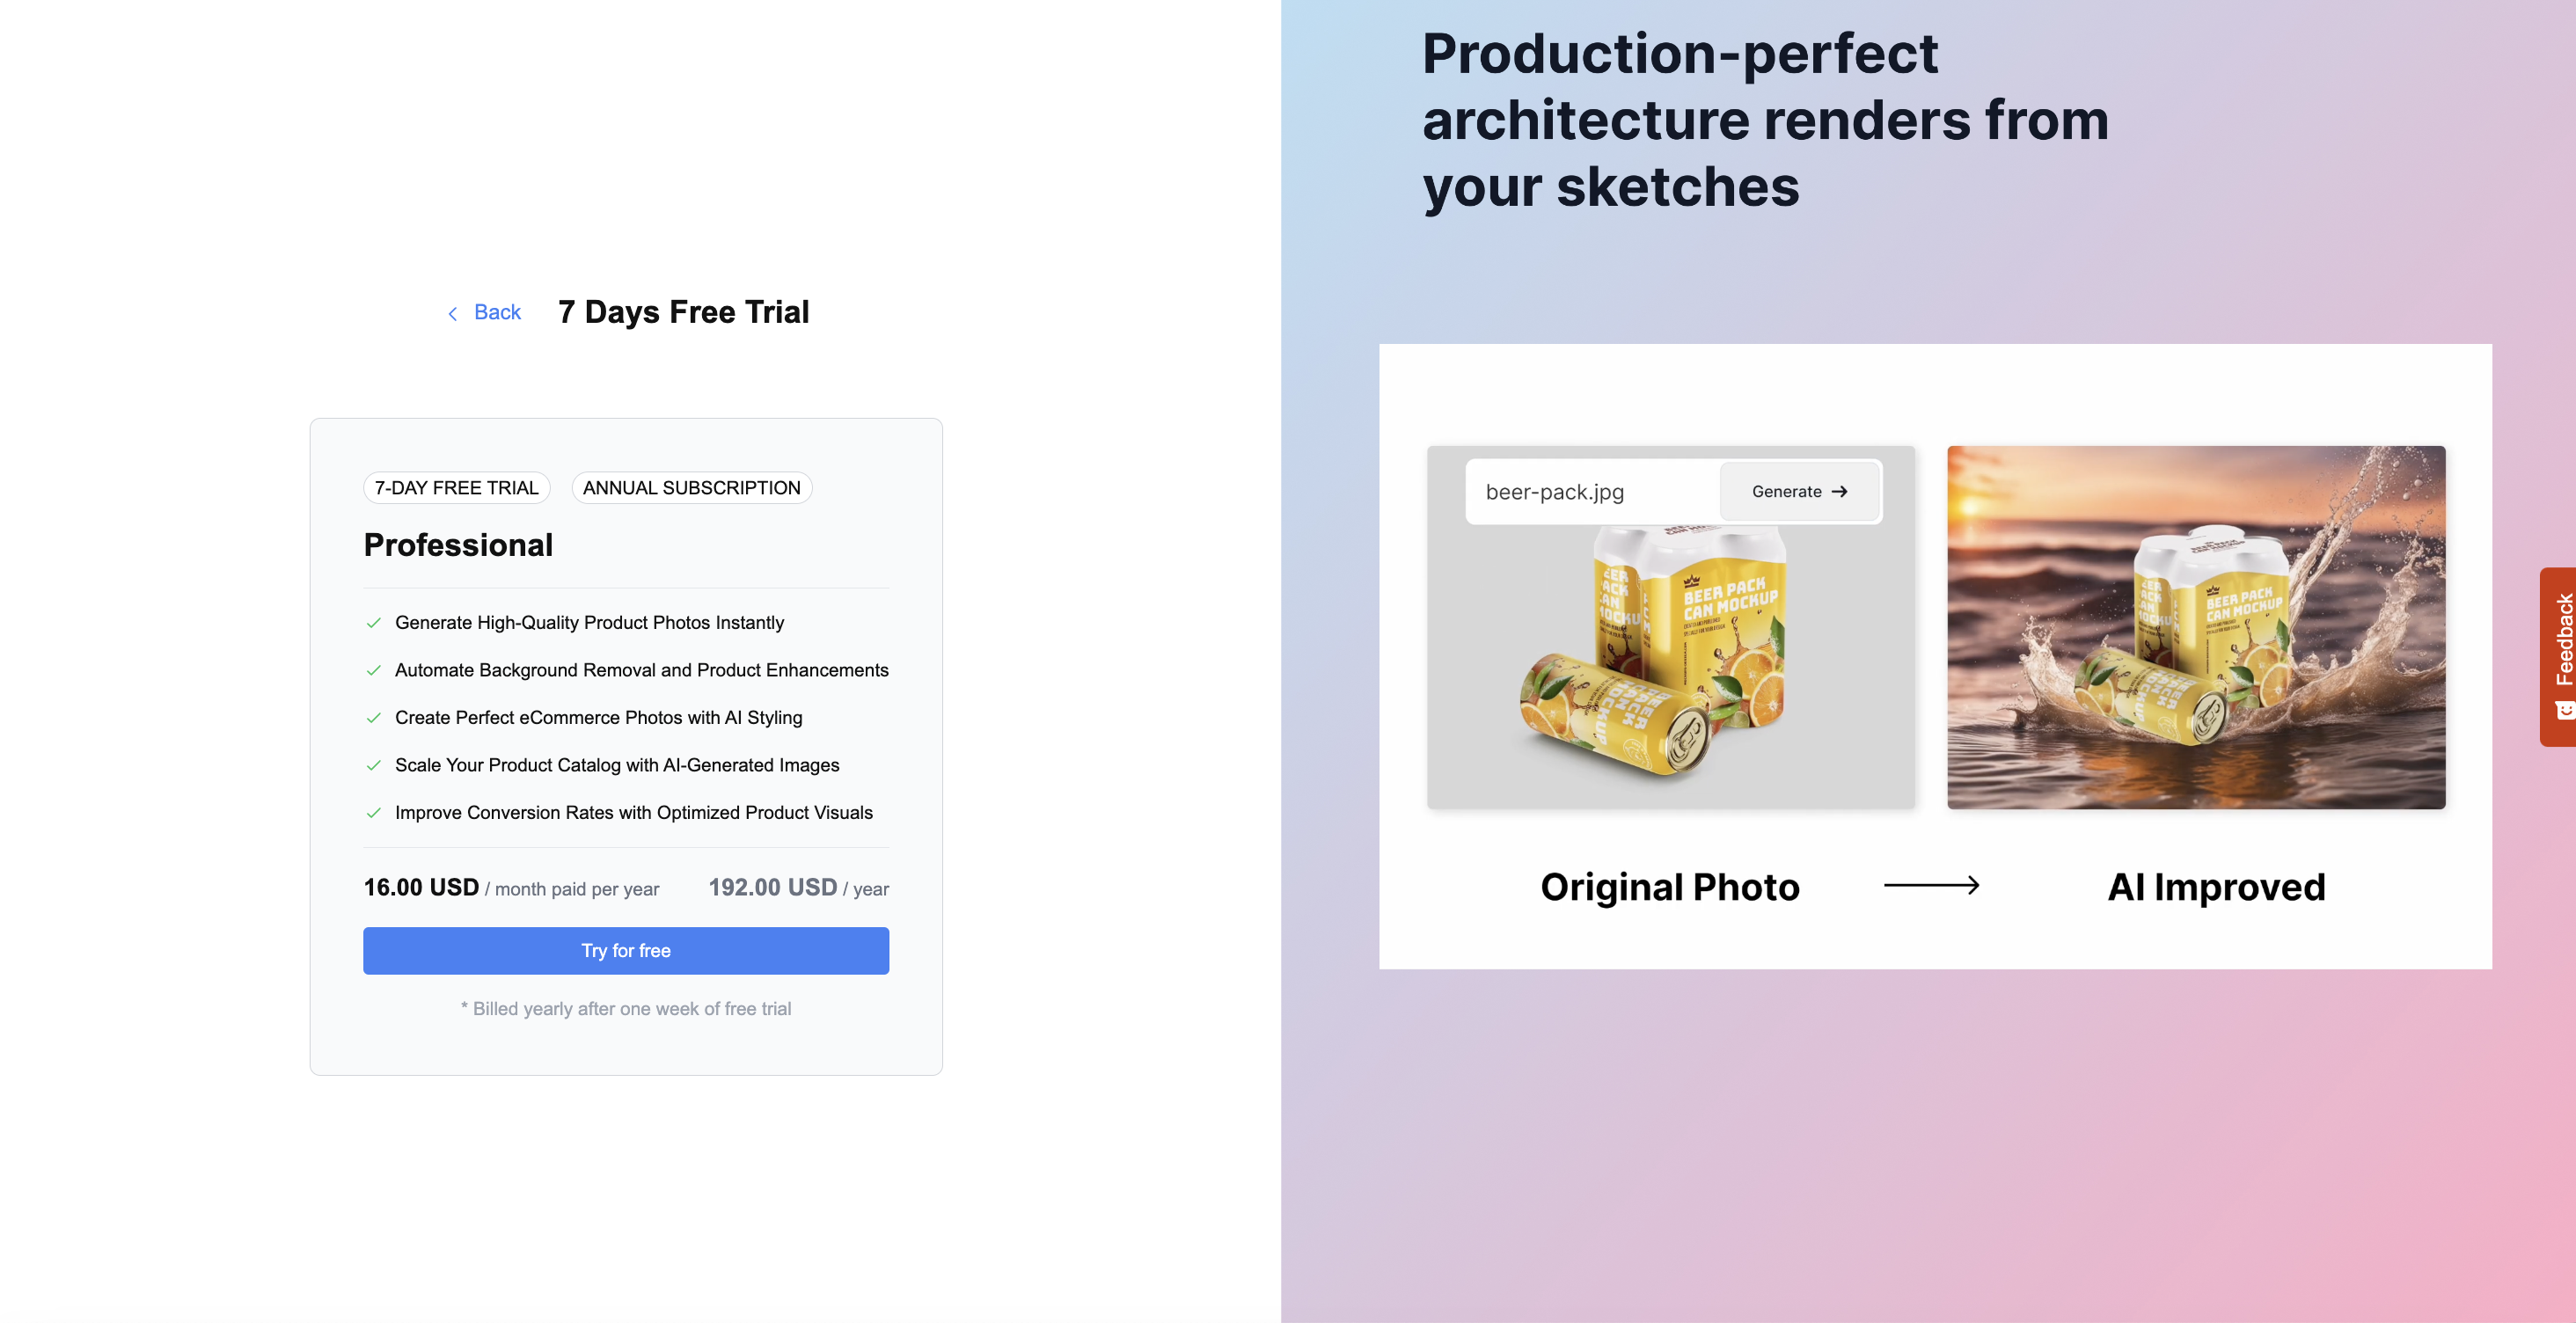This screenshot has width=2576, height=1323.
Task: Select the ANNUAL SUBSCRIPTION badge
Action: (x=691, y=487)
